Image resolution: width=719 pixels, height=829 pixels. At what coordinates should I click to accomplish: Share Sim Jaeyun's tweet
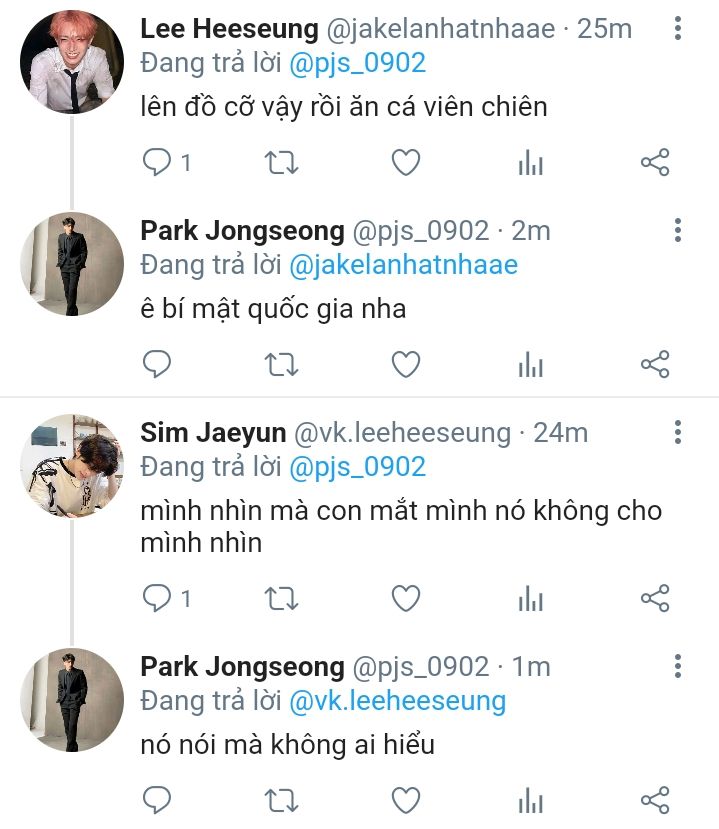[x=654, y=599]
